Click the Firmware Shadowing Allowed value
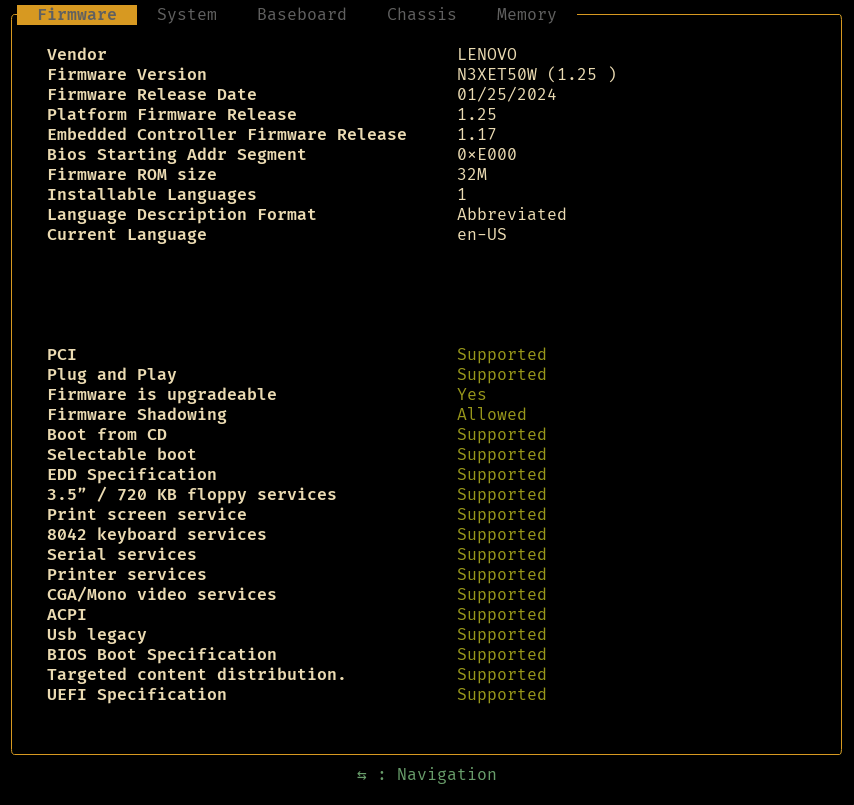Image resolution: width=854 pixels, height=805 pixels. pos(492,415)
